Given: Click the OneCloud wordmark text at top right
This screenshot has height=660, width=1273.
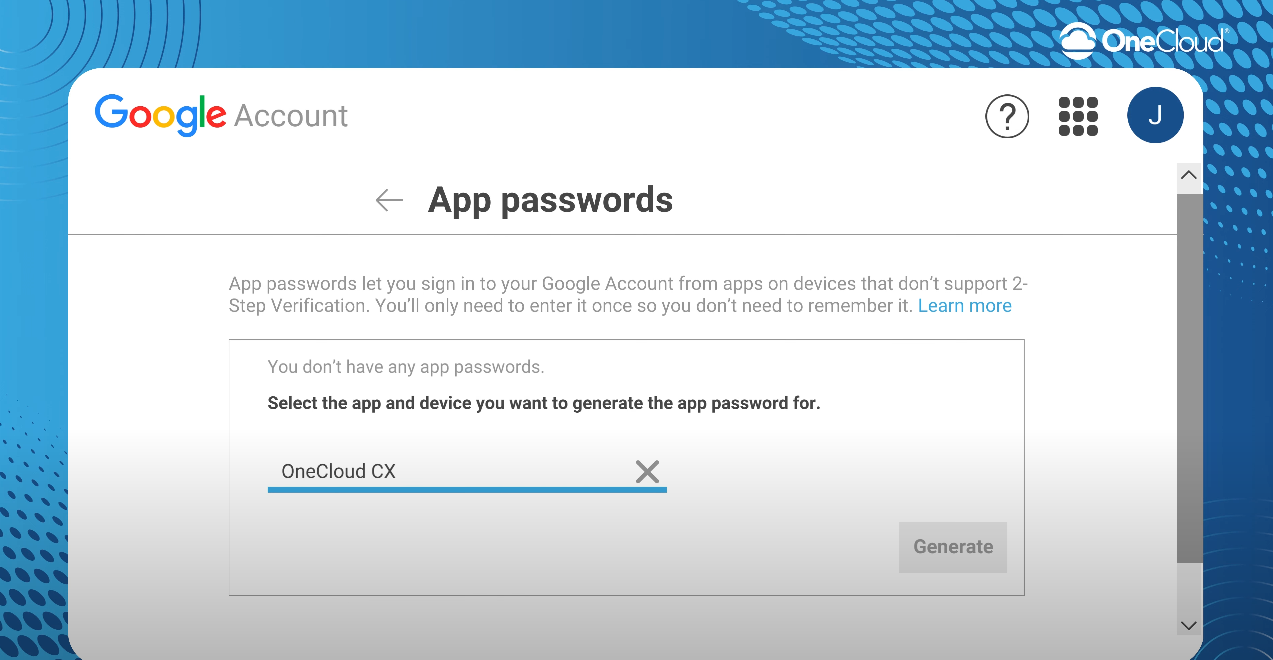Looking at the screenshot, I should (1163, 41).
